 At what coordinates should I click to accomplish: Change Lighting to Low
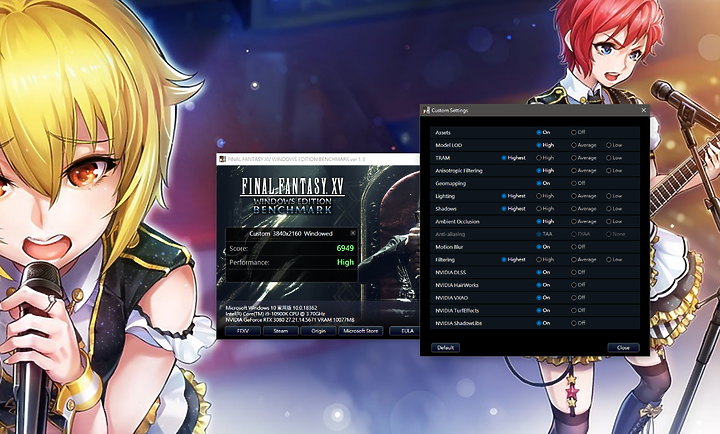[614, 196]
